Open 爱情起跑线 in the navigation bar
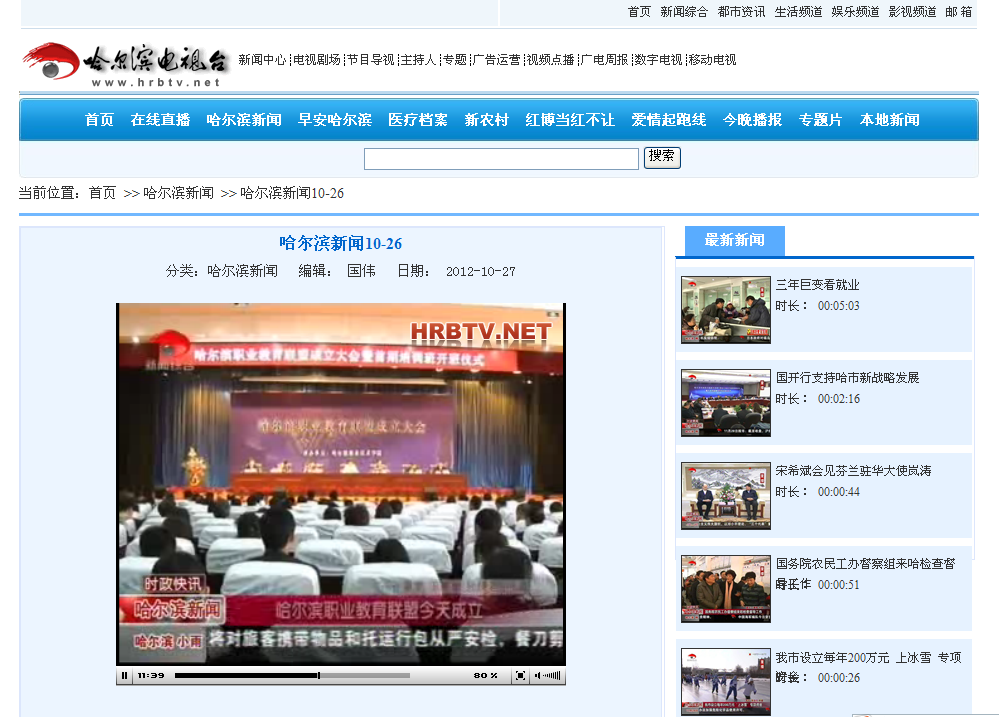 [669, 120]
